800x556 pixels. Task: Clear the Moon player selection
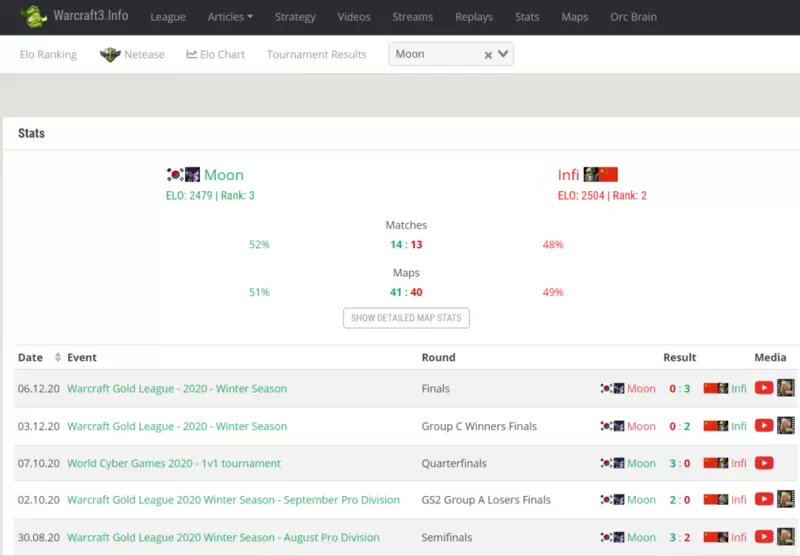coord(488,55)
